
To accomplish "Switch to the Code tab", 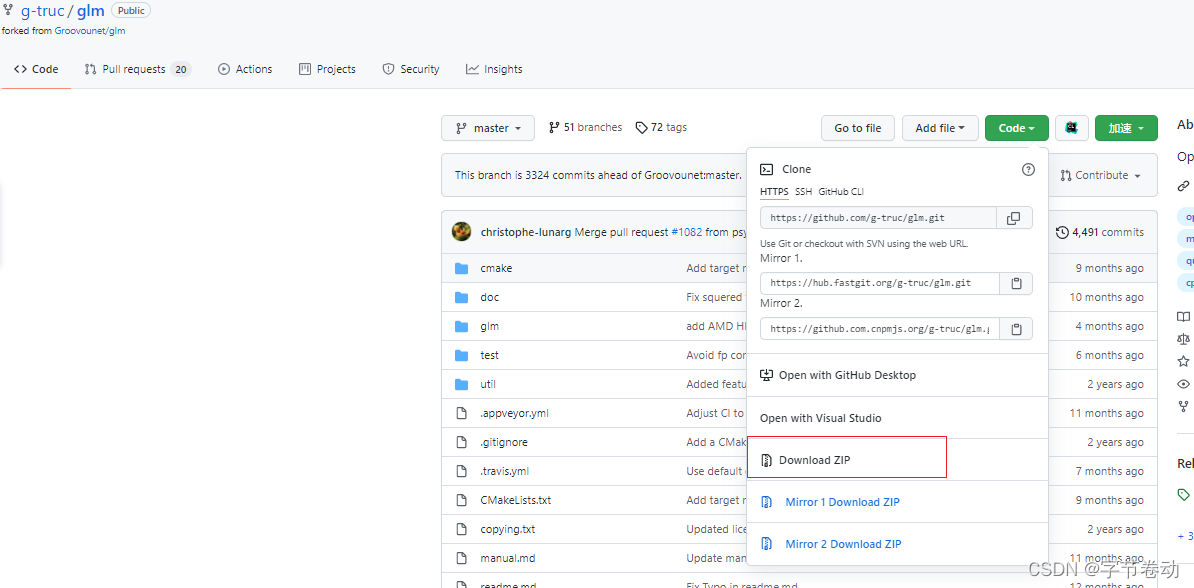I will tap(36, 69).
